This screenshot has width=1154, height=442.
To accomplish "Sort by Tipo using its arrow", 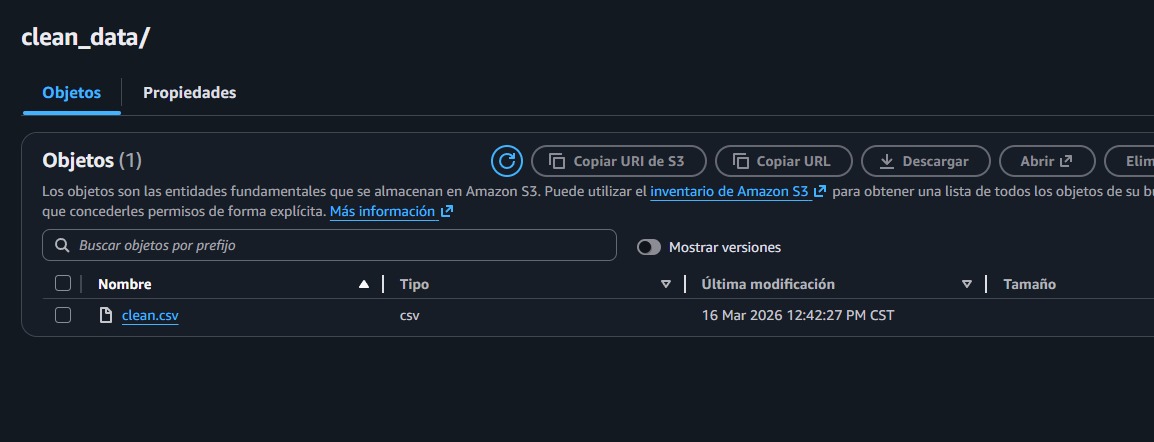I will click(x=666, y=284).
